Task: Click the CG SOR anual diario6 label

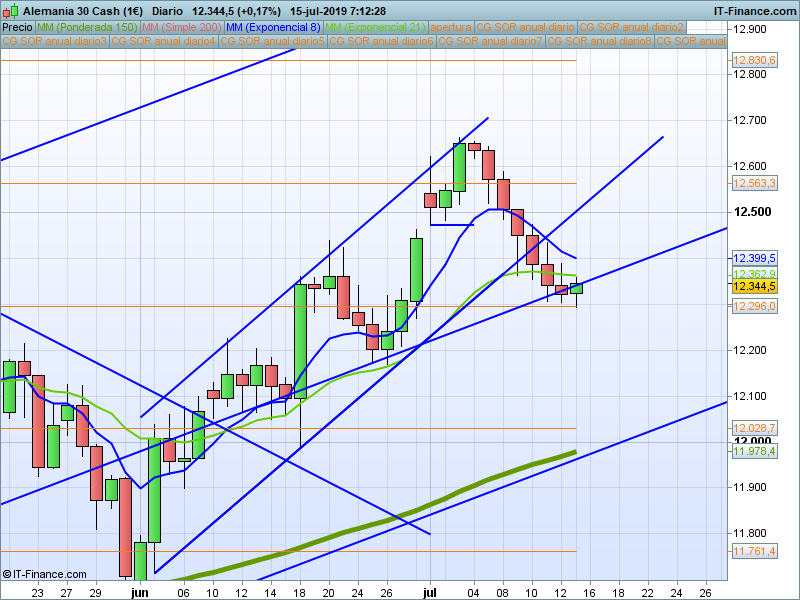Action: 382,41
